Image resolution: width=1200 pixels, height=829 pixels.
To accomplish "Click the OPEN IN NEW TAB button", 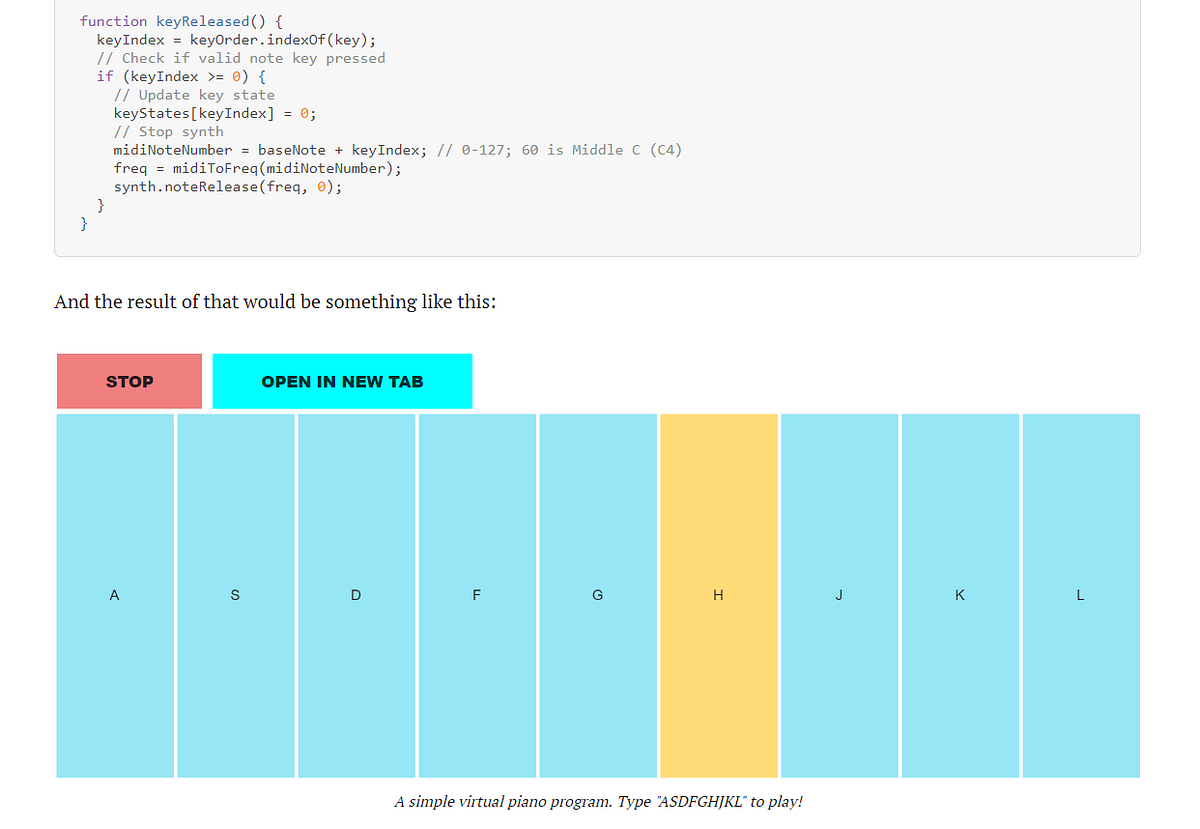I will [x=342, y=381].
